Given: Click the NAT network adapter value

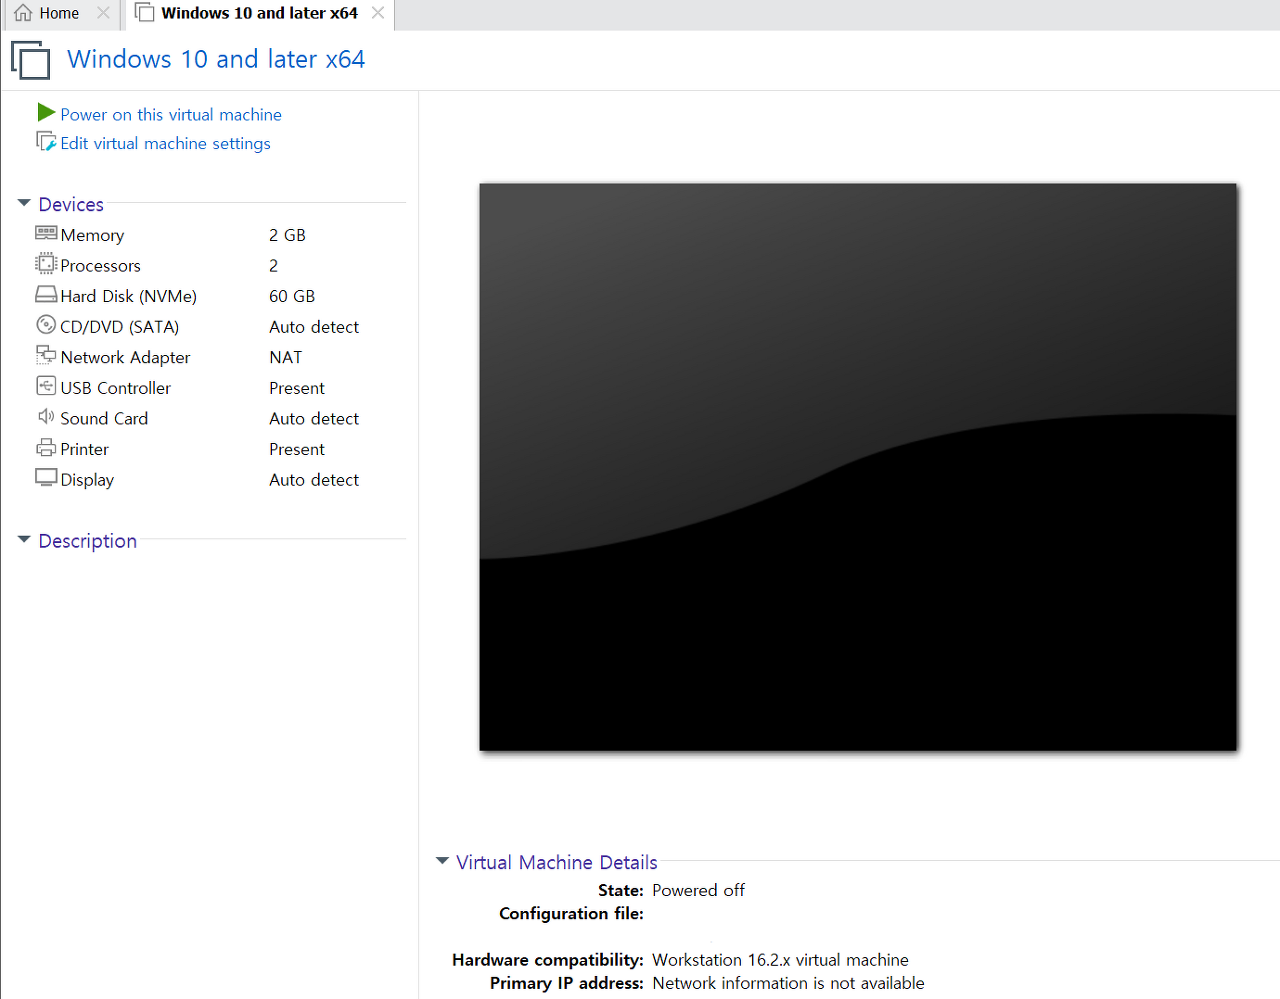Looking at the screenshot, I should point(285,357).
